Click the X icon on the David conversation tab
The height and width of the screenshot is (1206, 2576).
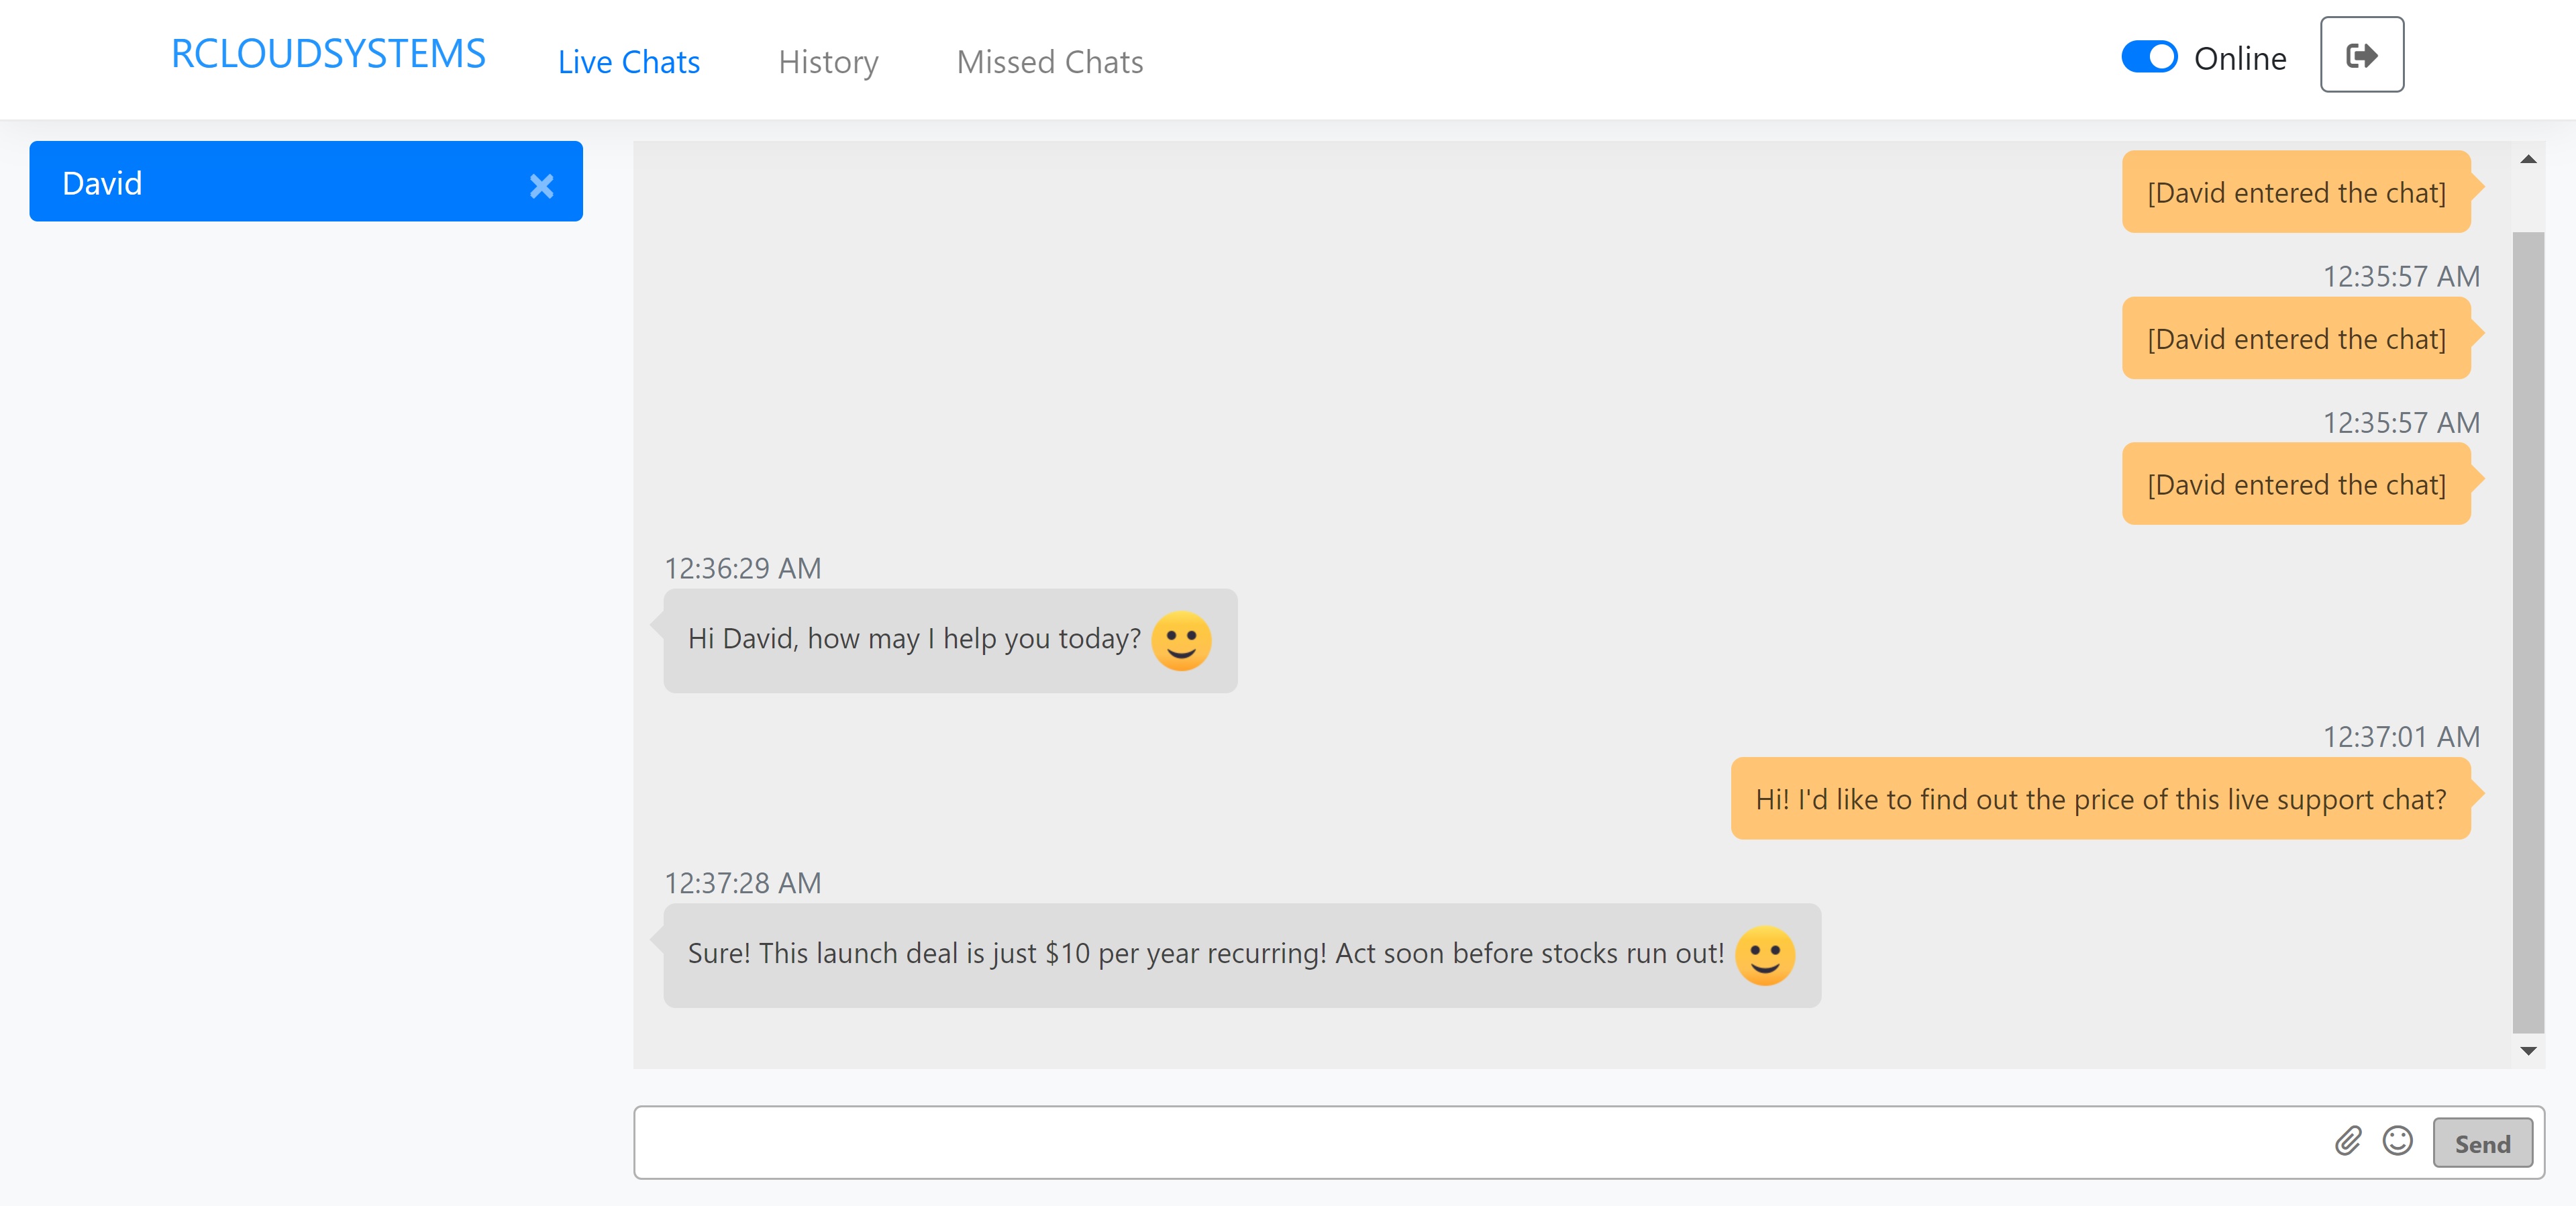point(542,185)
